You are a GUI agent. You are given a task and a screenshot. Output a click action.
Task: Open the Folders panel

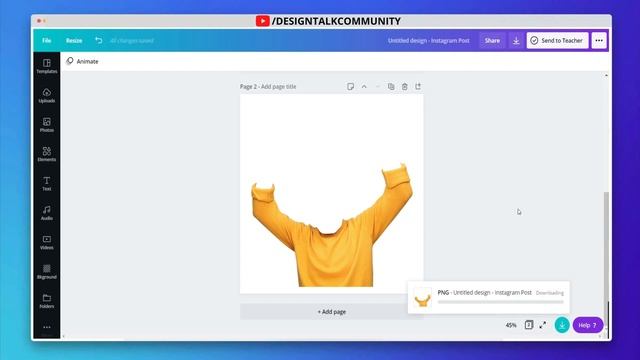pyautogui.click(x=47, y=301)
